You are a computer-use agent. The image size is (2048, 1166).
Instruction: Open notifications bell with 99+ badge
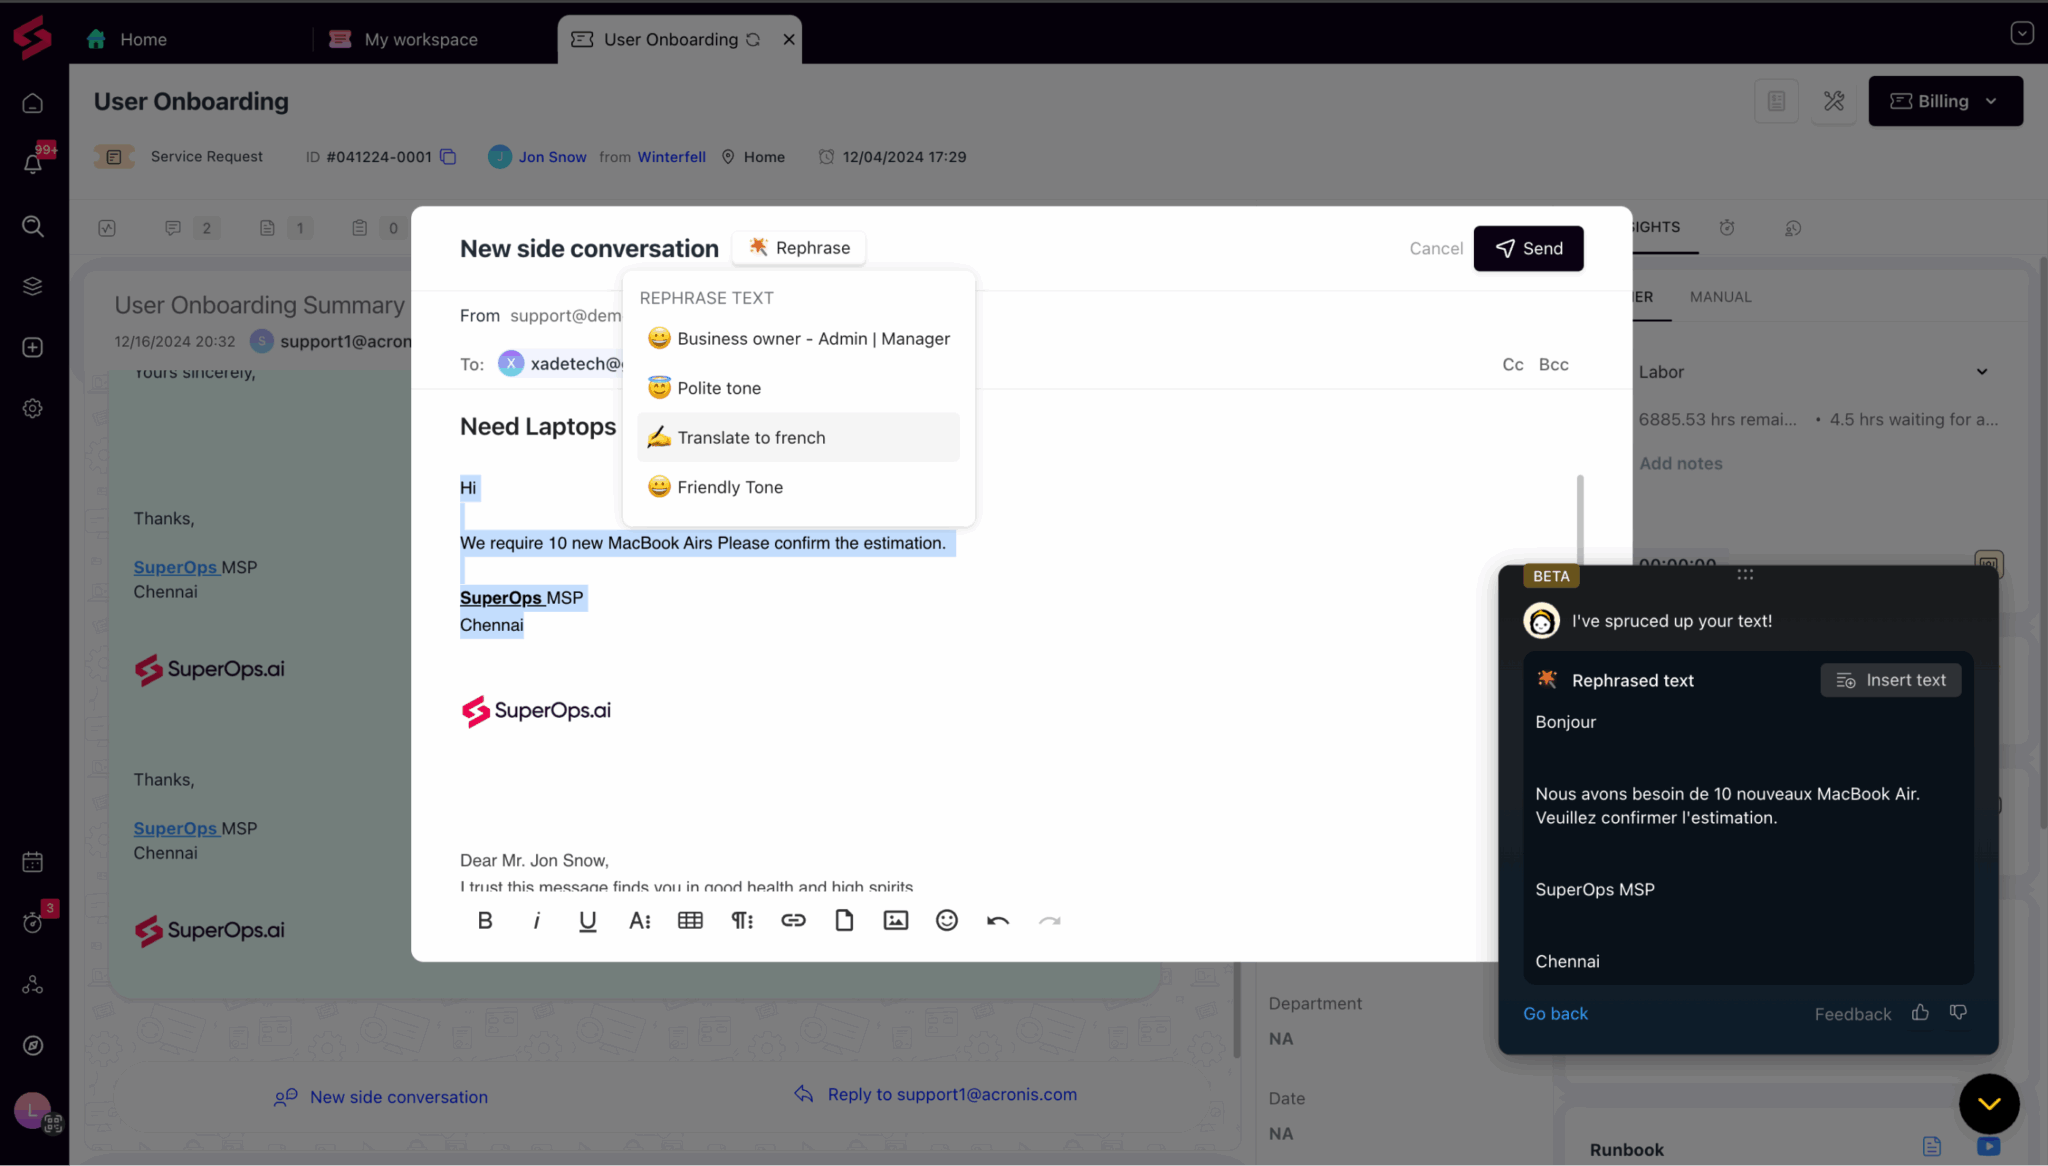tap(33, 164)
